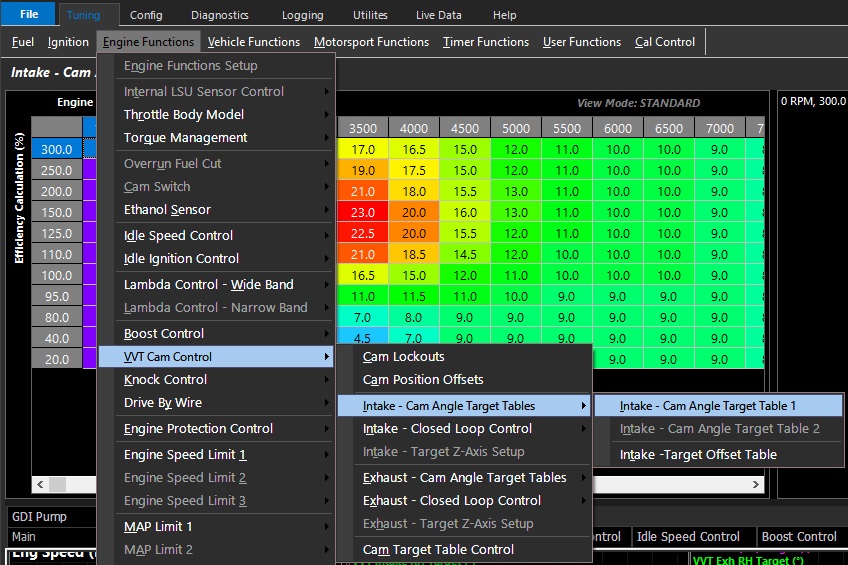Expand Idle Ignition Control submenu
The height and width of the screenshot is (565, 848).
coord(215,258)
